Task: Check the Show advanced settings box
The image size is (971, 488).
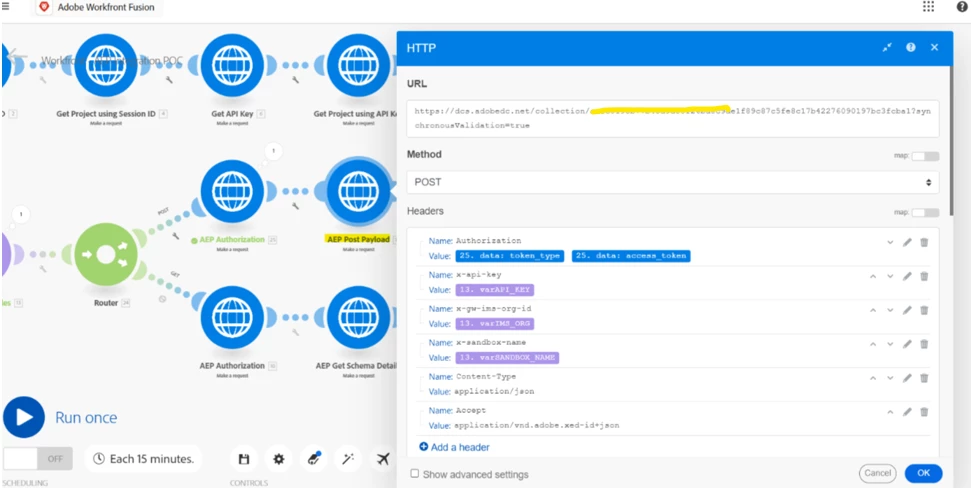Action: pos(414,474)
